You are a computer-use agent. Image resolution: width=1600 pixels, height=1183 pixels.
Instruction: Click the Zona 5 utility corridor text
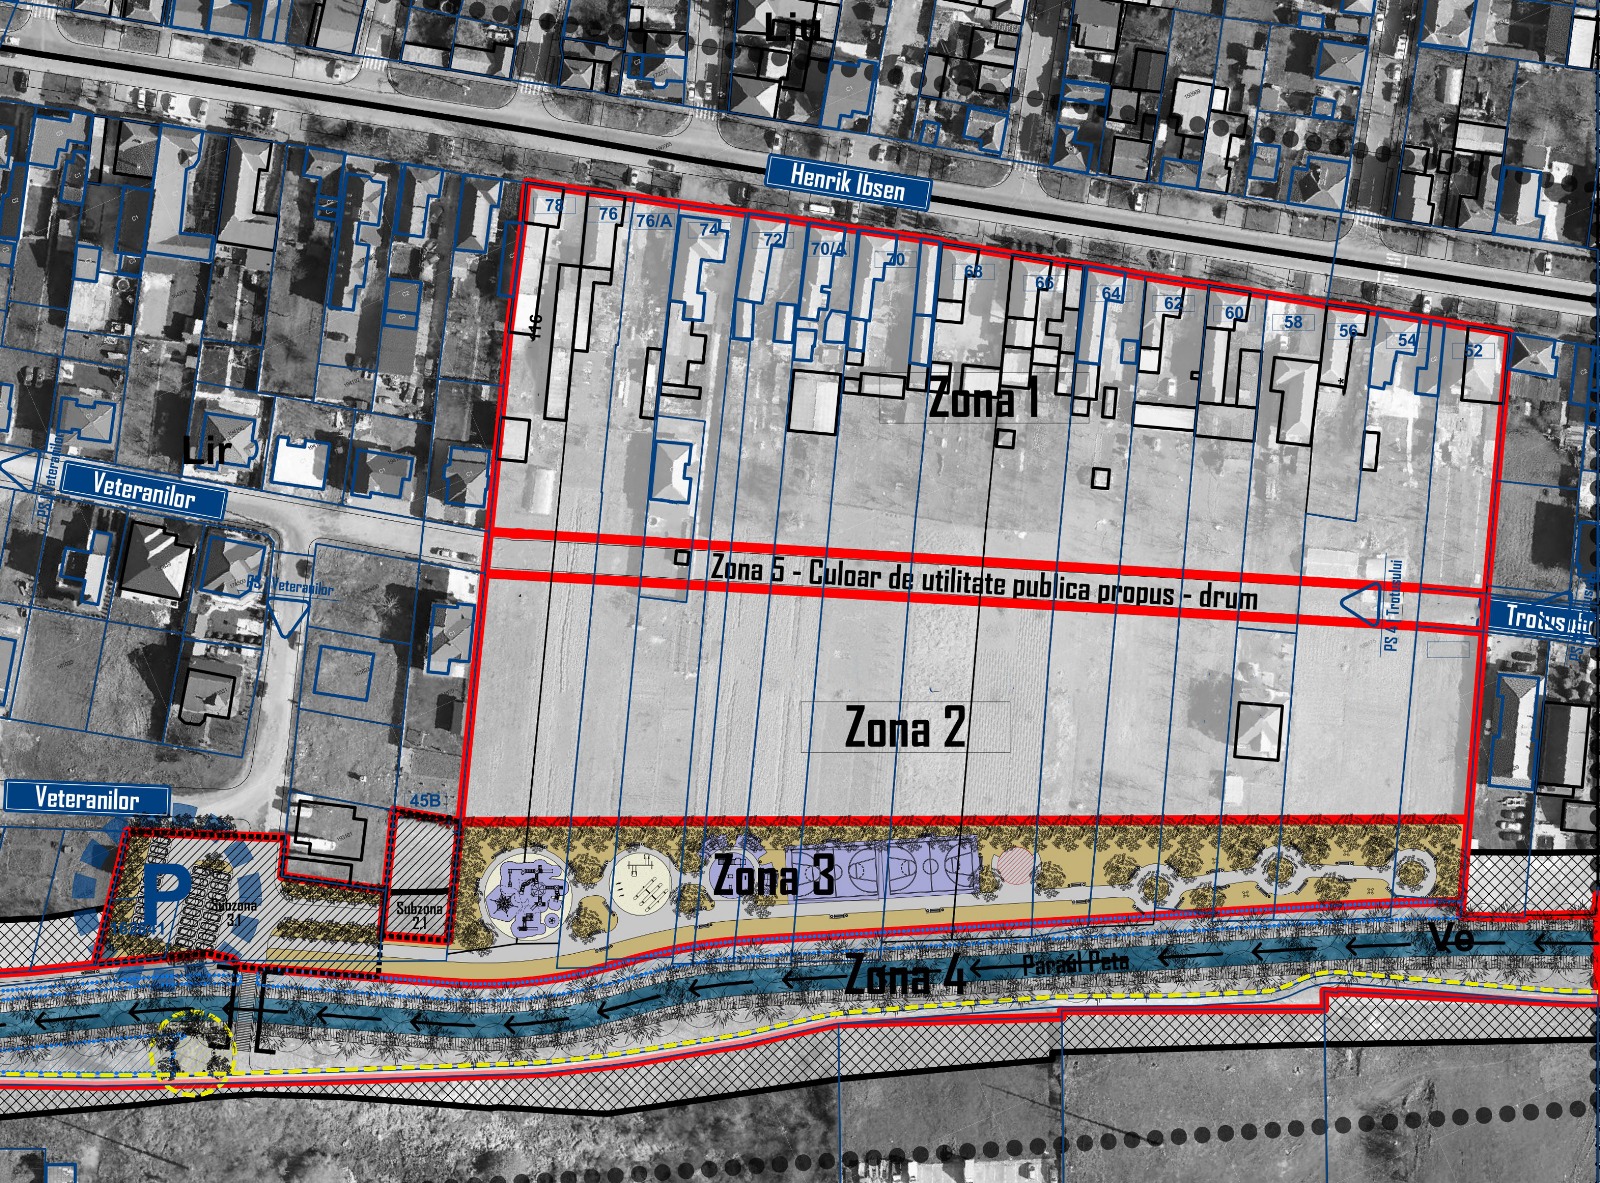coord(984,584)
